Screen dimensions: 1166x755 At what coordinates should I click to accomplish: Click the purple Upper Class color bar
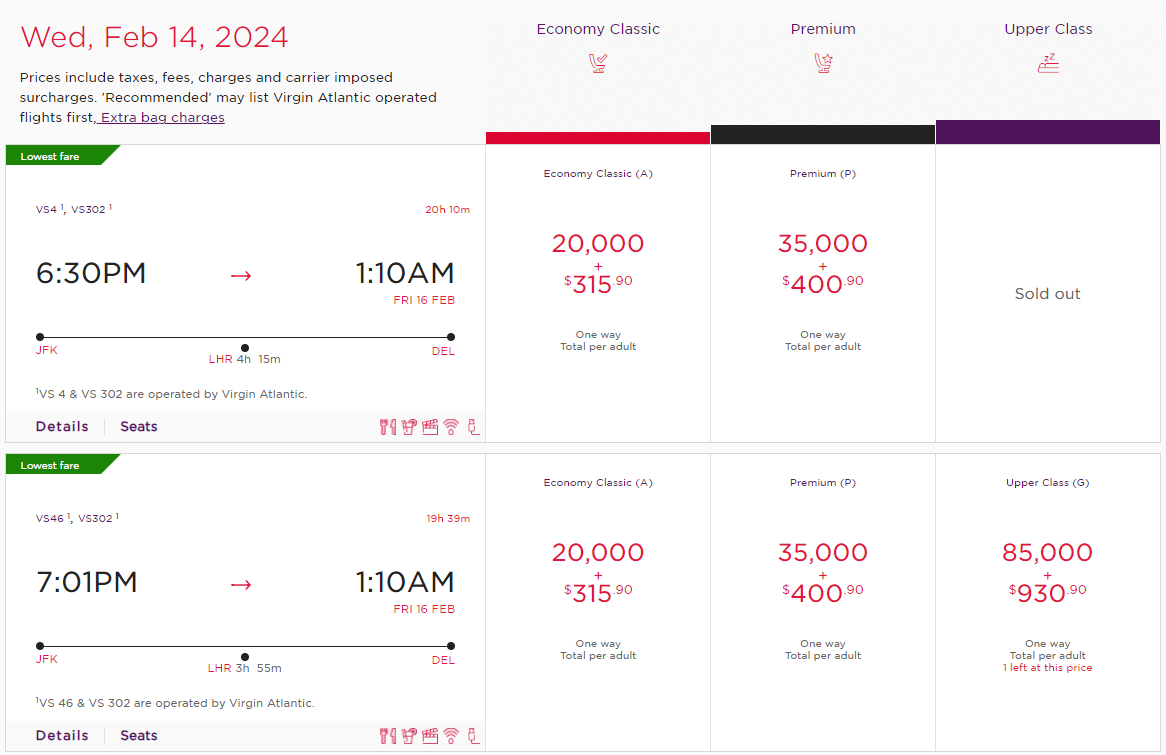tap(1048, 132)
